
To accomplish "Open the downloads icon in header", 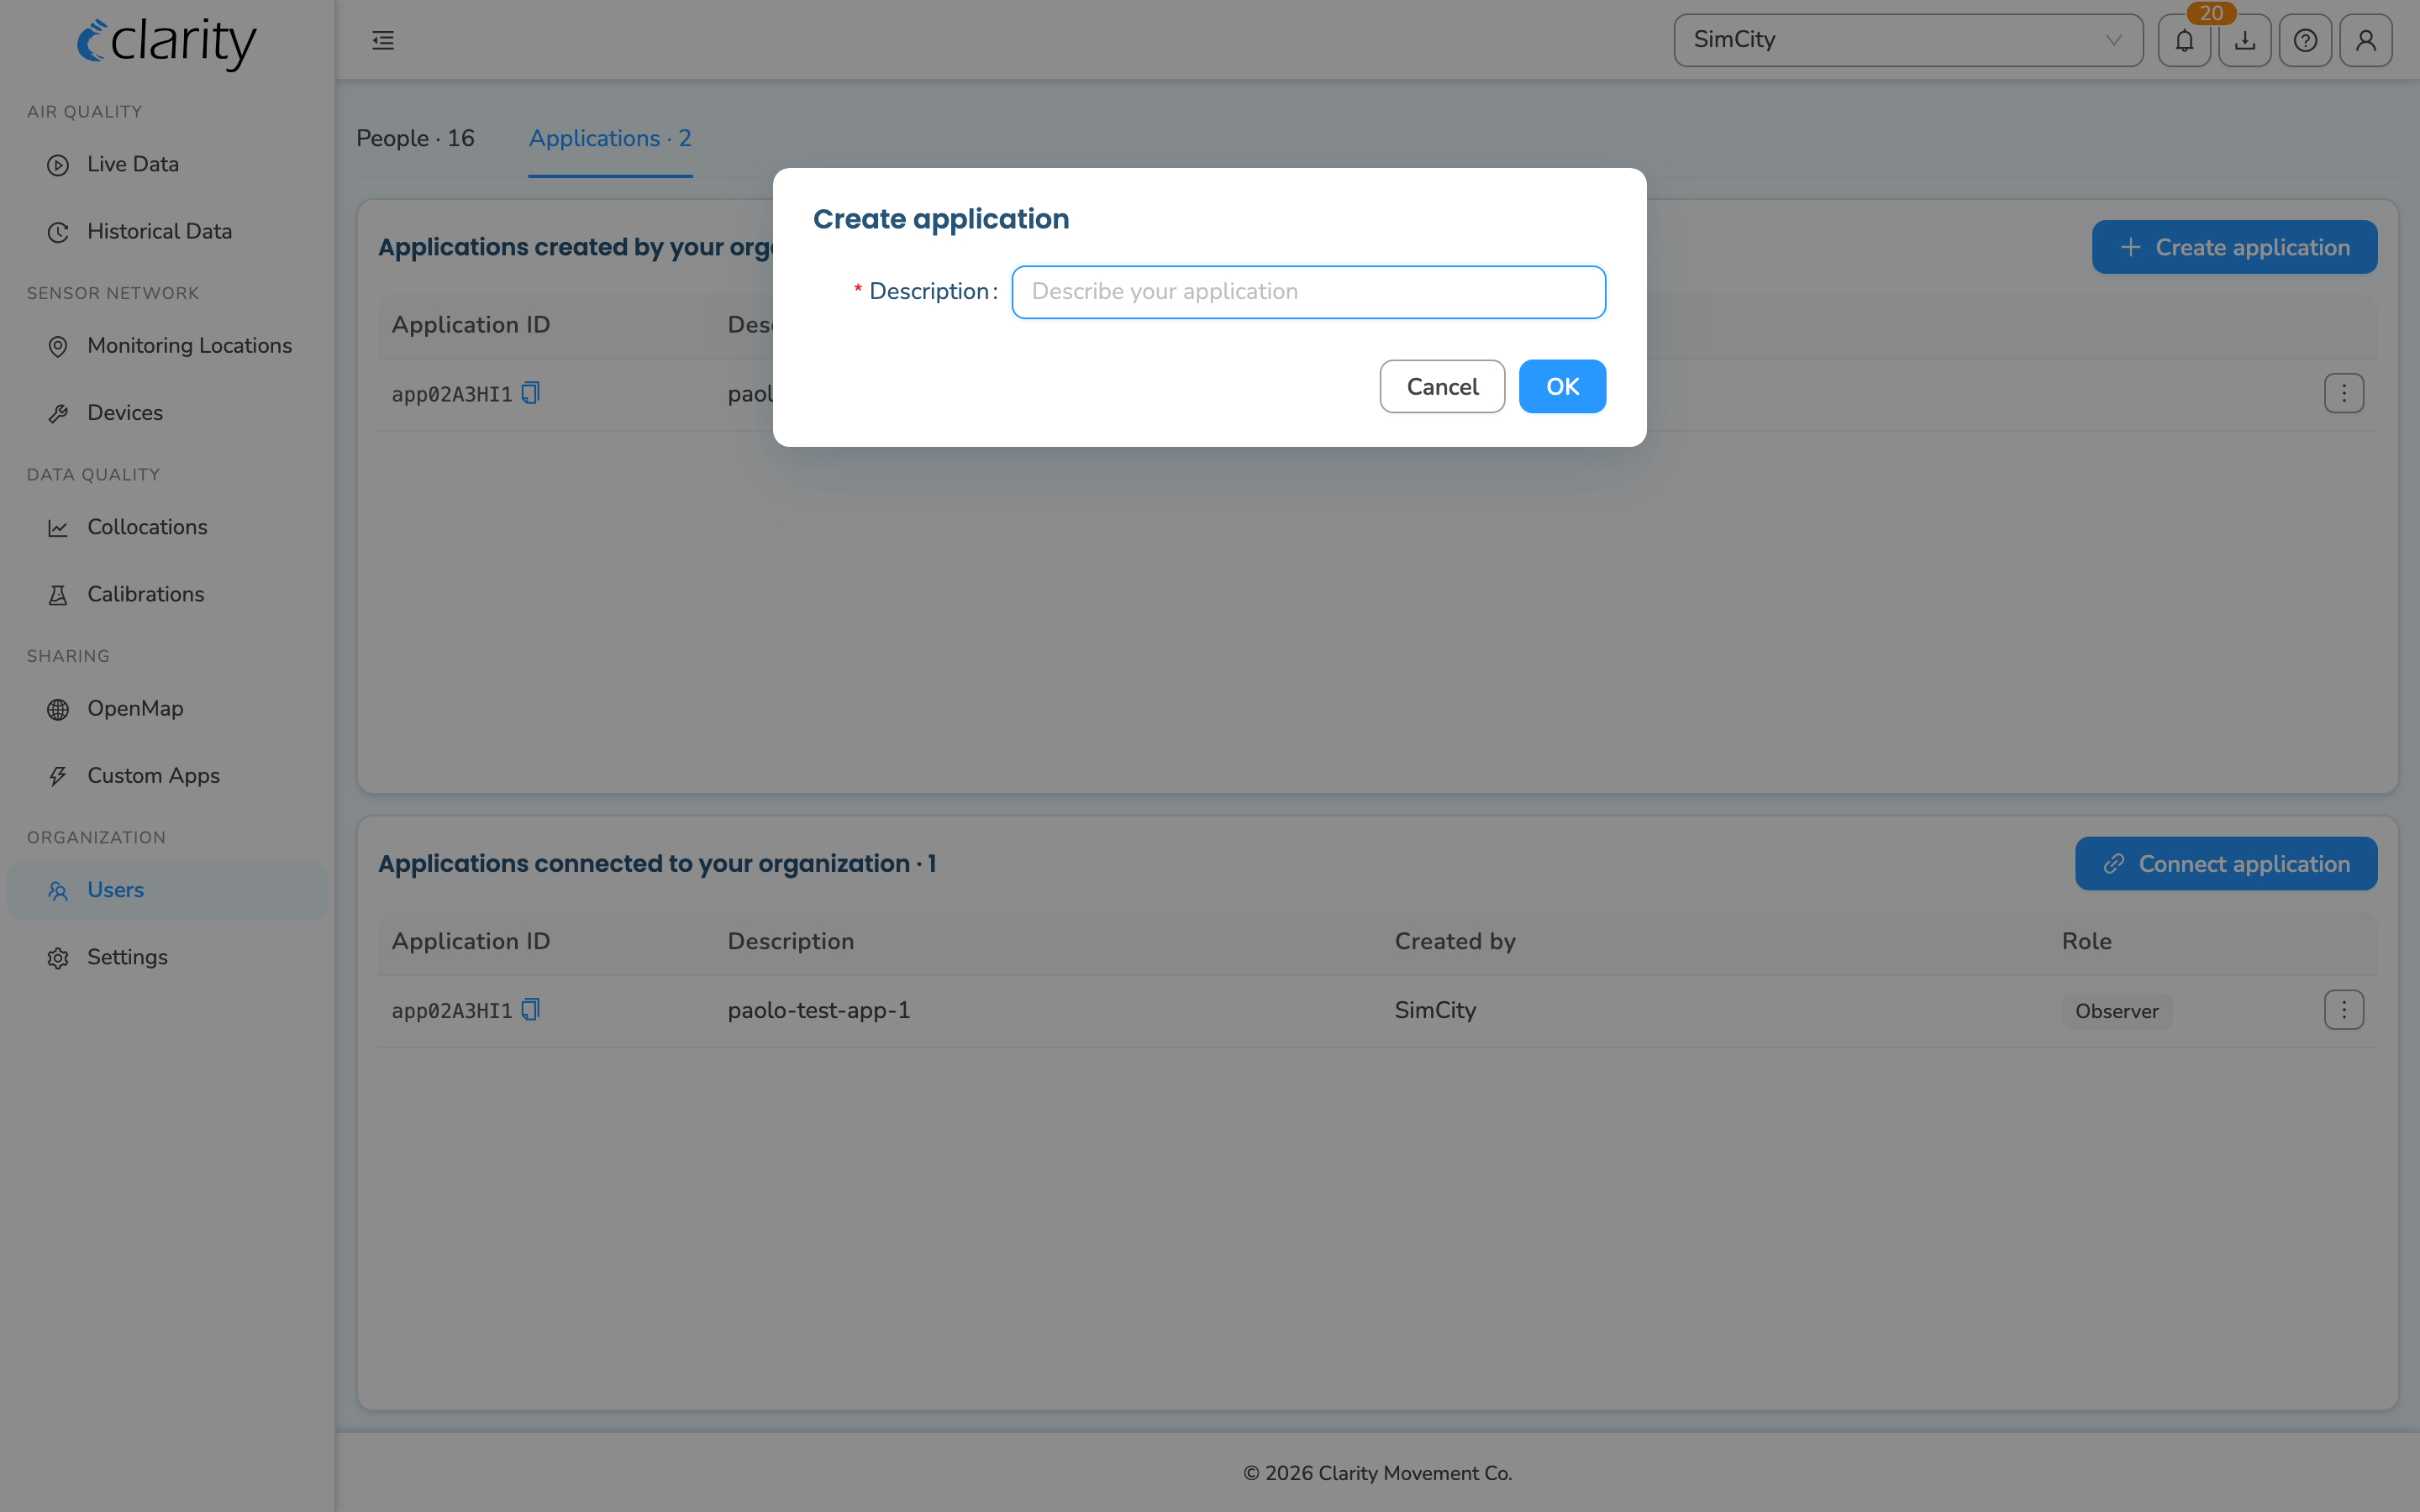I will [2245, 40].
